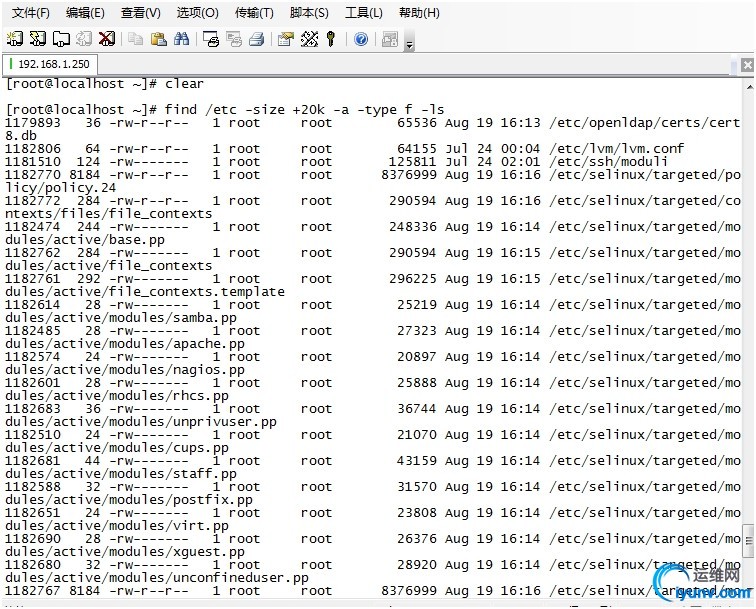
Task: Open Session Options toolbar icon
Action: 285,39
